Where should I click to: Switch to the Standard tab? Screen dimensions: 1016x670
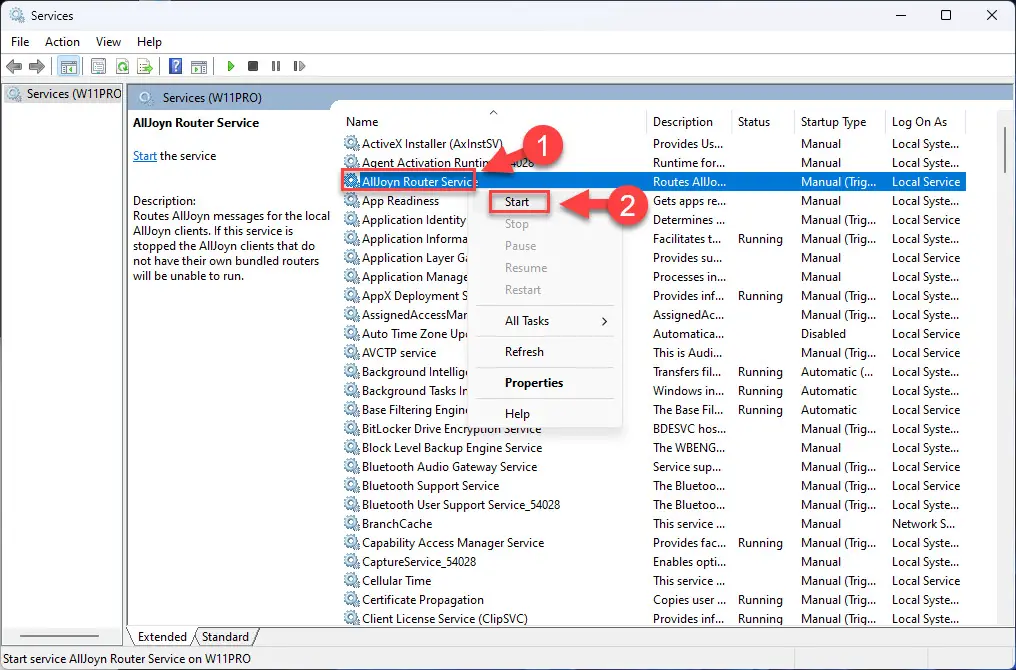[225, 637]
